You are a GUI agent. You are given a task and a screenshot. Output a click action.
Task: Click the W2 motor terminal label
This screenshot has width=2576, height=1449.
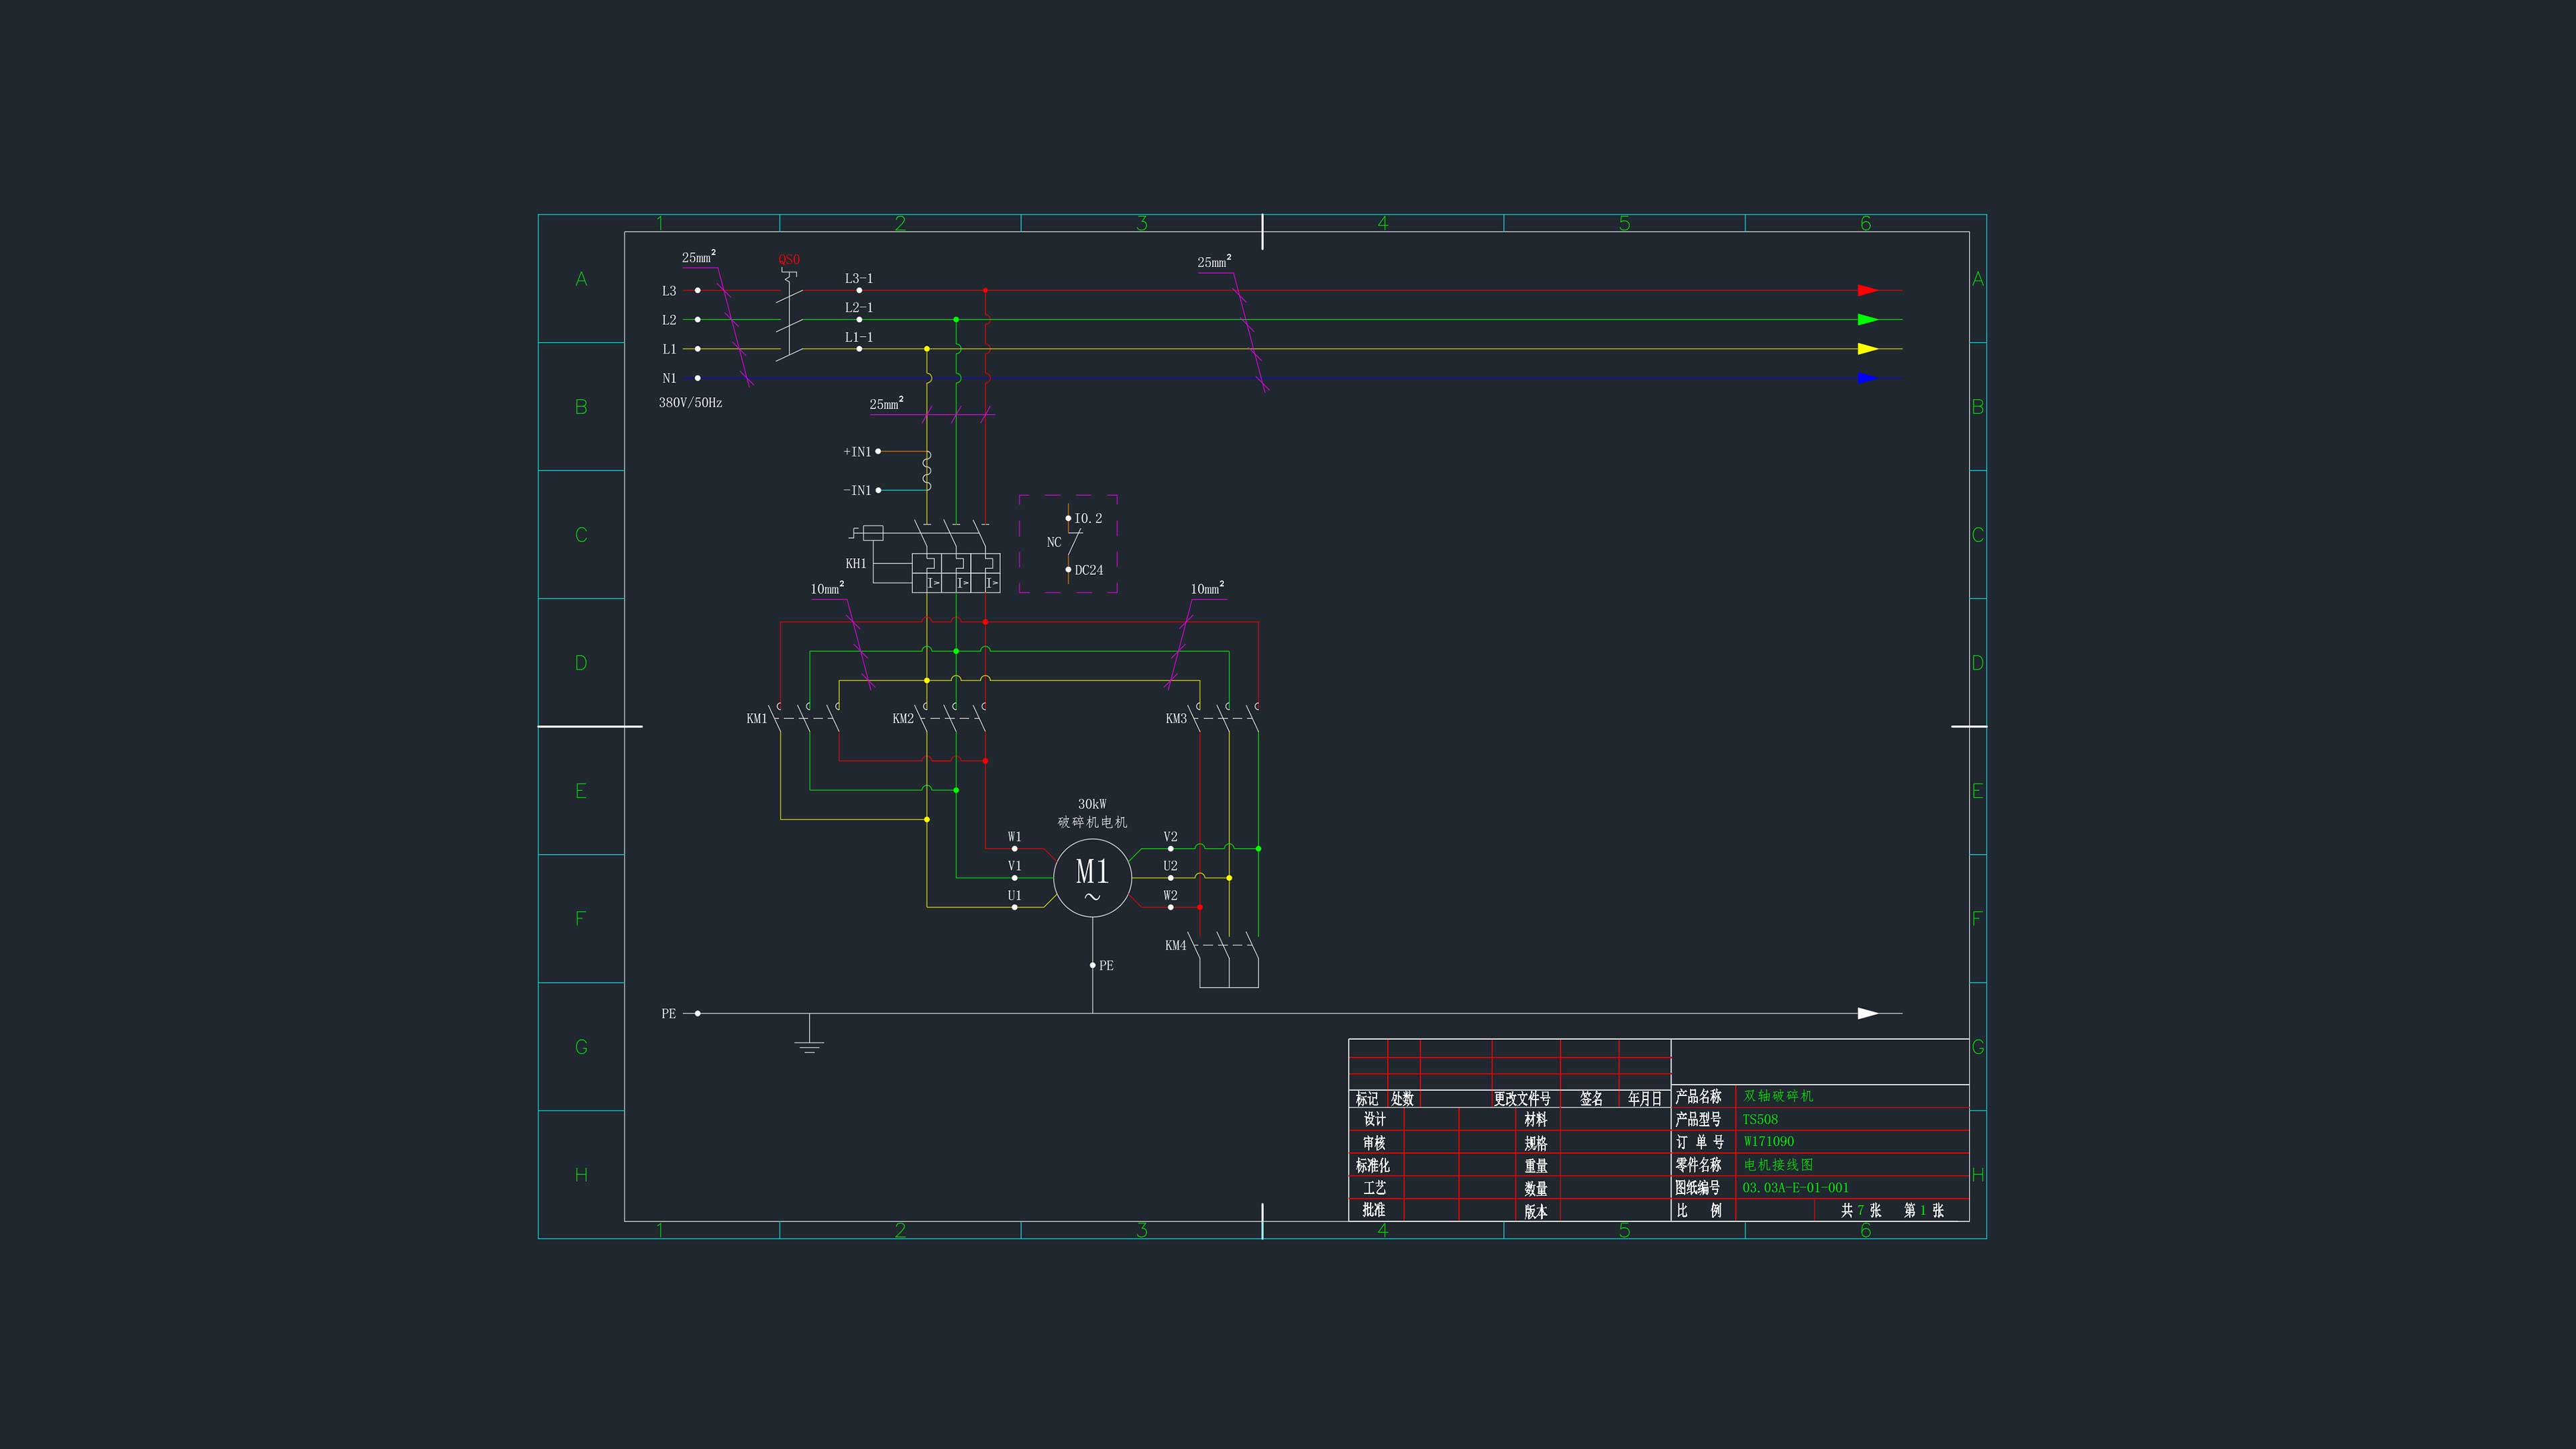pos(1170,895)
